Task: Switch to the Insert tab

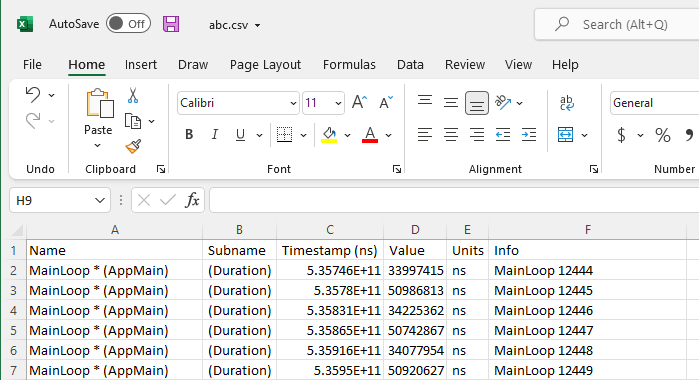Action: (x=140, y=65)
